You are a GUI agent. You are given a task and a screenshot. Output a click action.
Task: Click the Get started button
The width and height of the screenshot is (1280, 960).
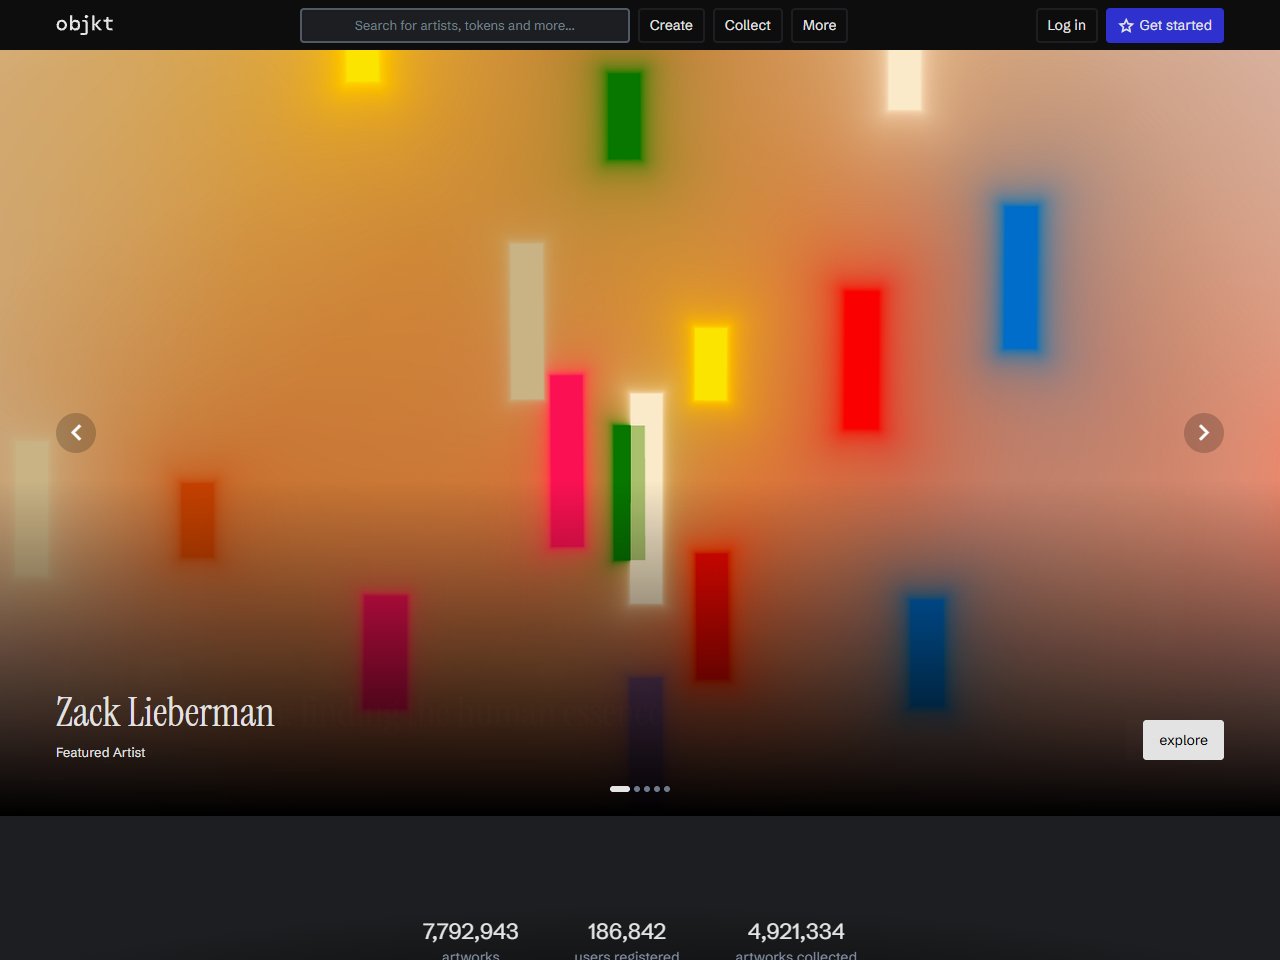pyautogui.click(x=1165, y=25)
